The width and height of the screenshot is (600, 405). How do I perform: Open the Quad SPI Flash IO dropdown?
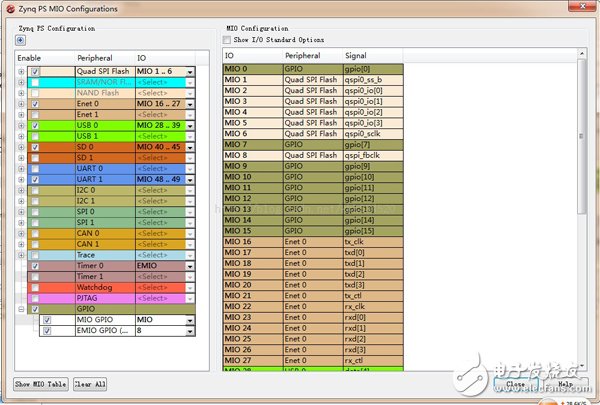pyautogui.click(x=190, y=73)
